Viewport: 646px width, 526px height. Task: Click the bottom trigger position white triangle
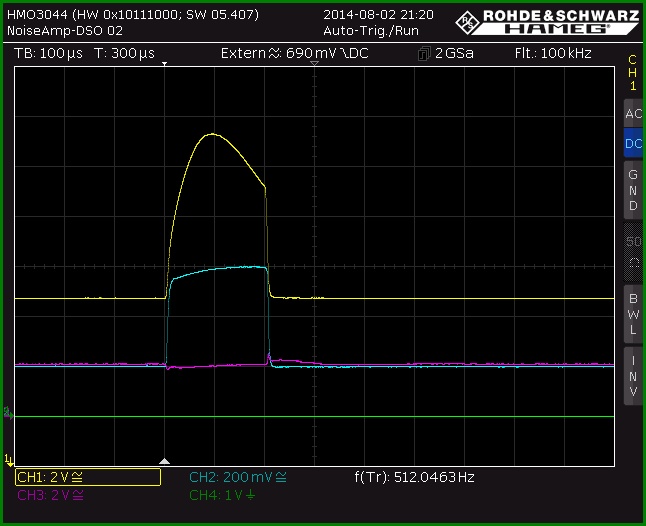[x=164, y=461]
